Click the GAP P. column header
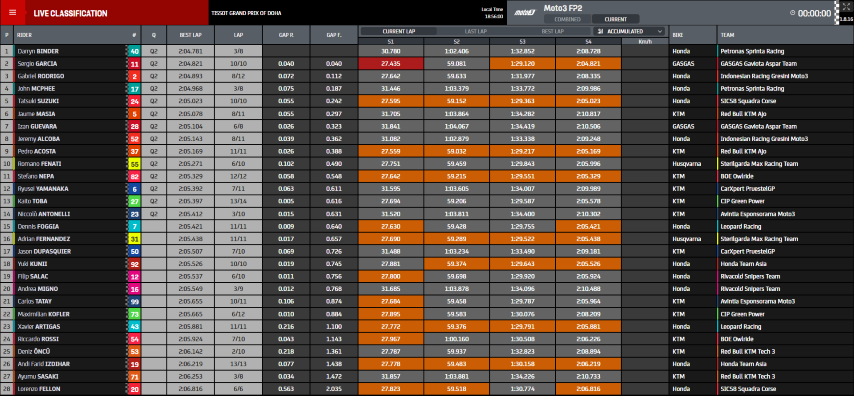The image size is (854, 396). pos(286,35)
